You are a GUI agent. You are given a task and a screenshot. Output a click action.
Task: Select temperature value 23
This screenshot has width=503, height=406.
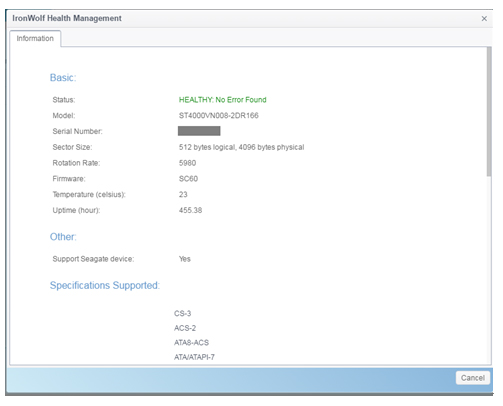(x=183, y=194)
